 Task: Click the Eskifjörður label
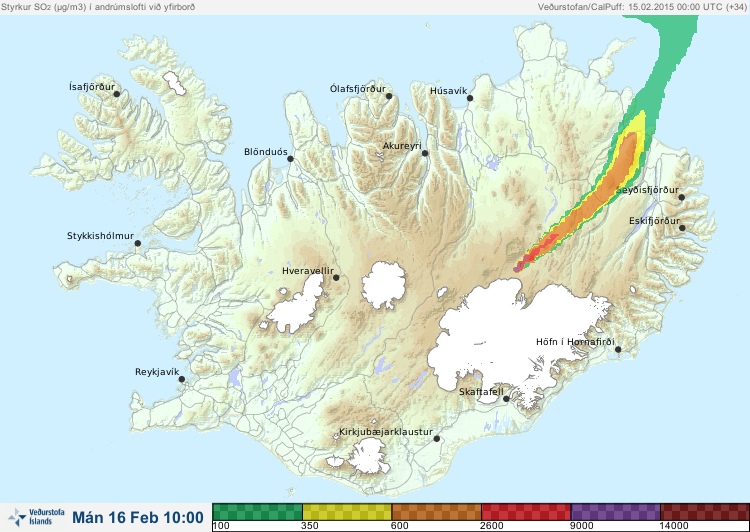pyautogui.click(x=654, y=221)
